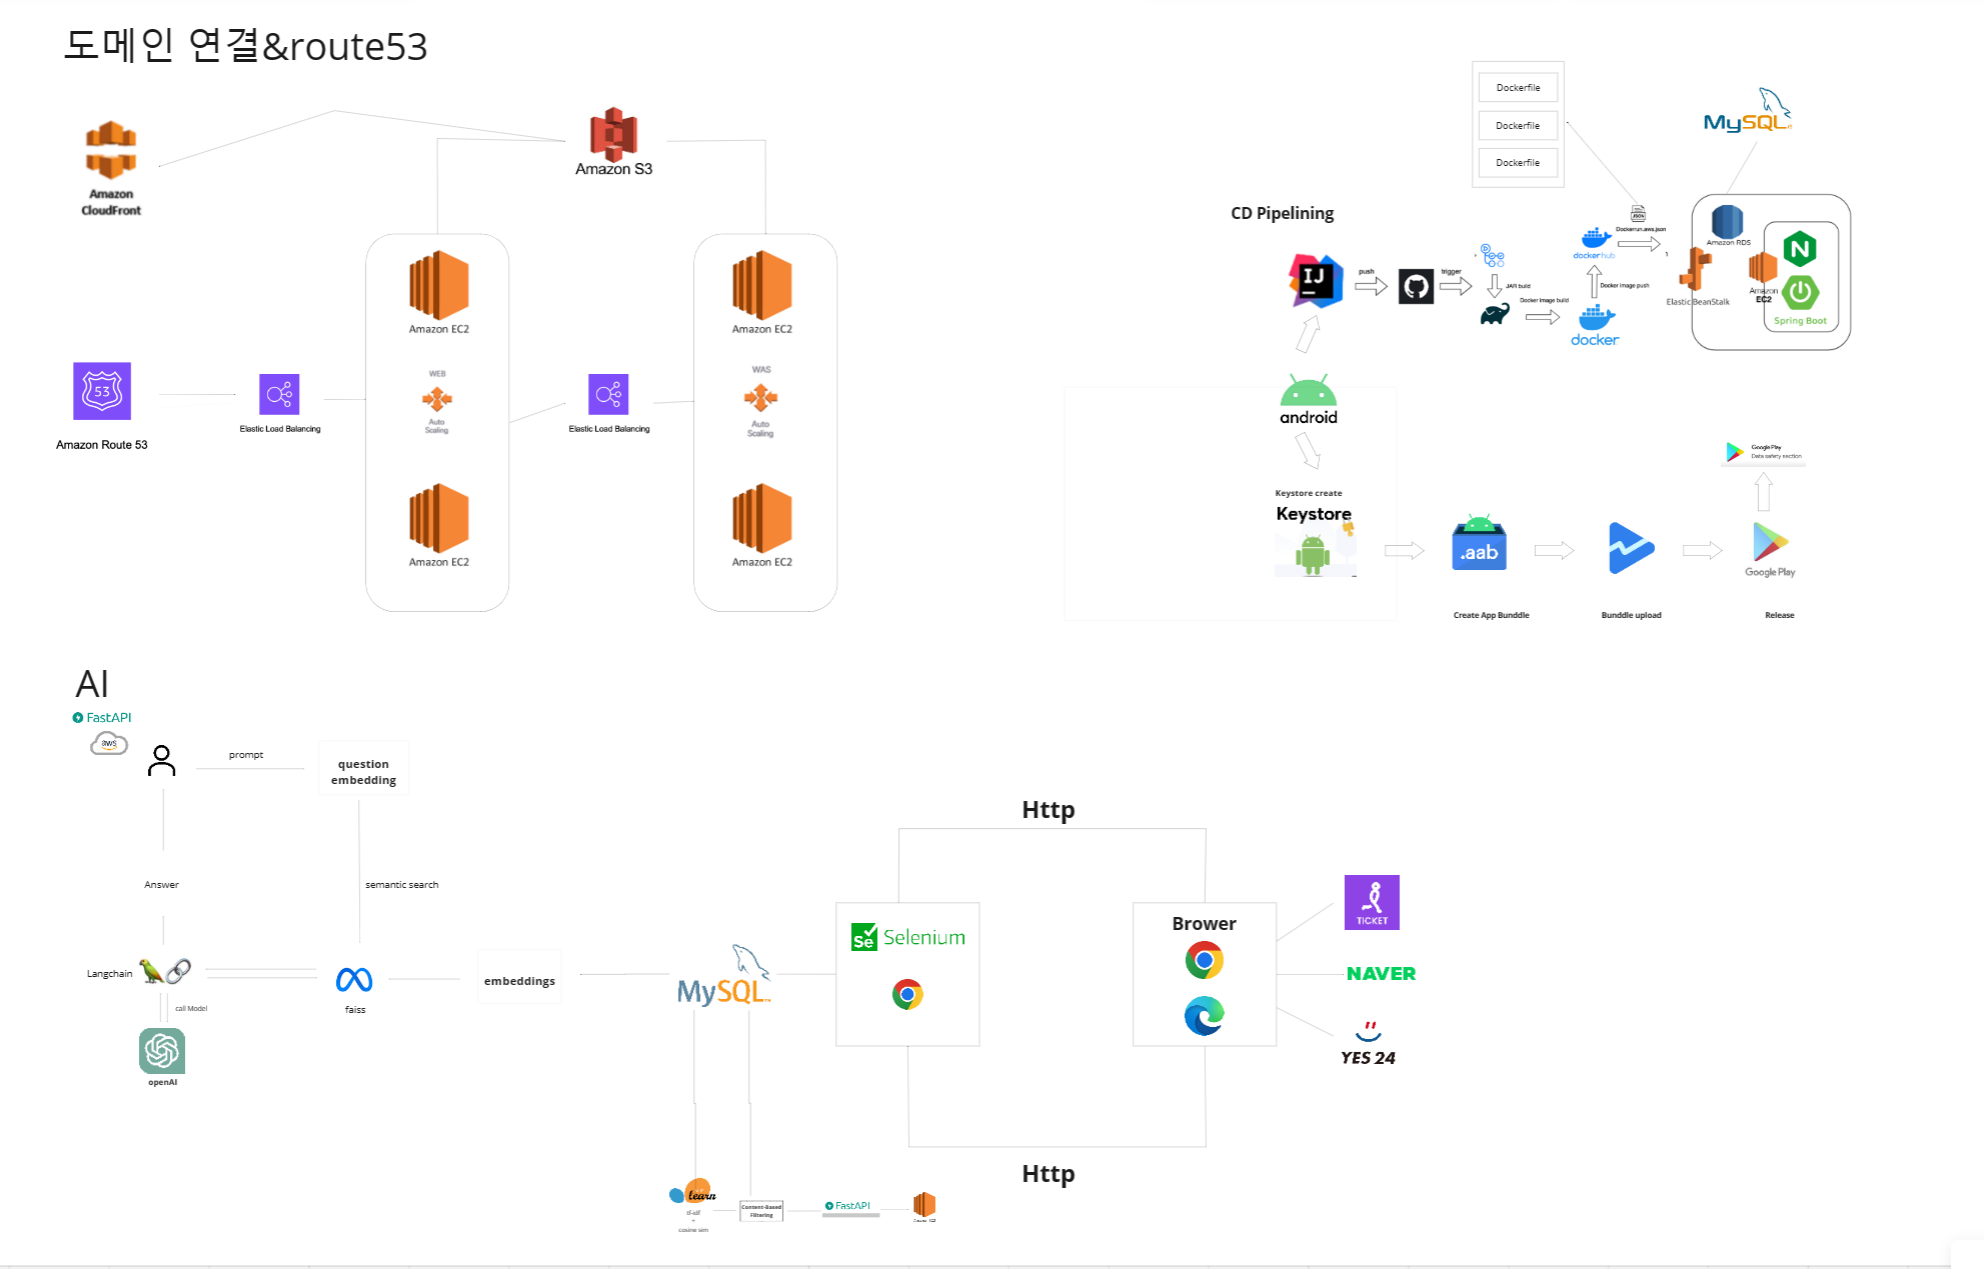Select the IntelliJ IDEA logo
The width and height of the screenshot is (1984, 1269).
click(1315, 281)
